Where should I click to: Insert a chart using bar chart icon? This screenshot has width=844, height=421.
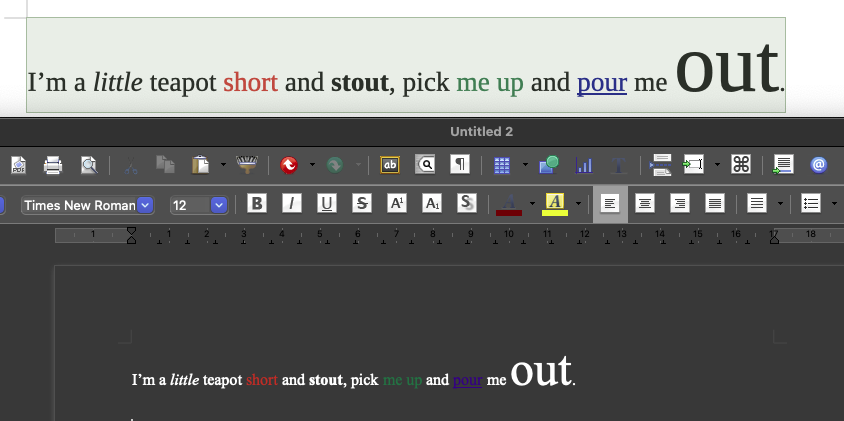point(584,165)
